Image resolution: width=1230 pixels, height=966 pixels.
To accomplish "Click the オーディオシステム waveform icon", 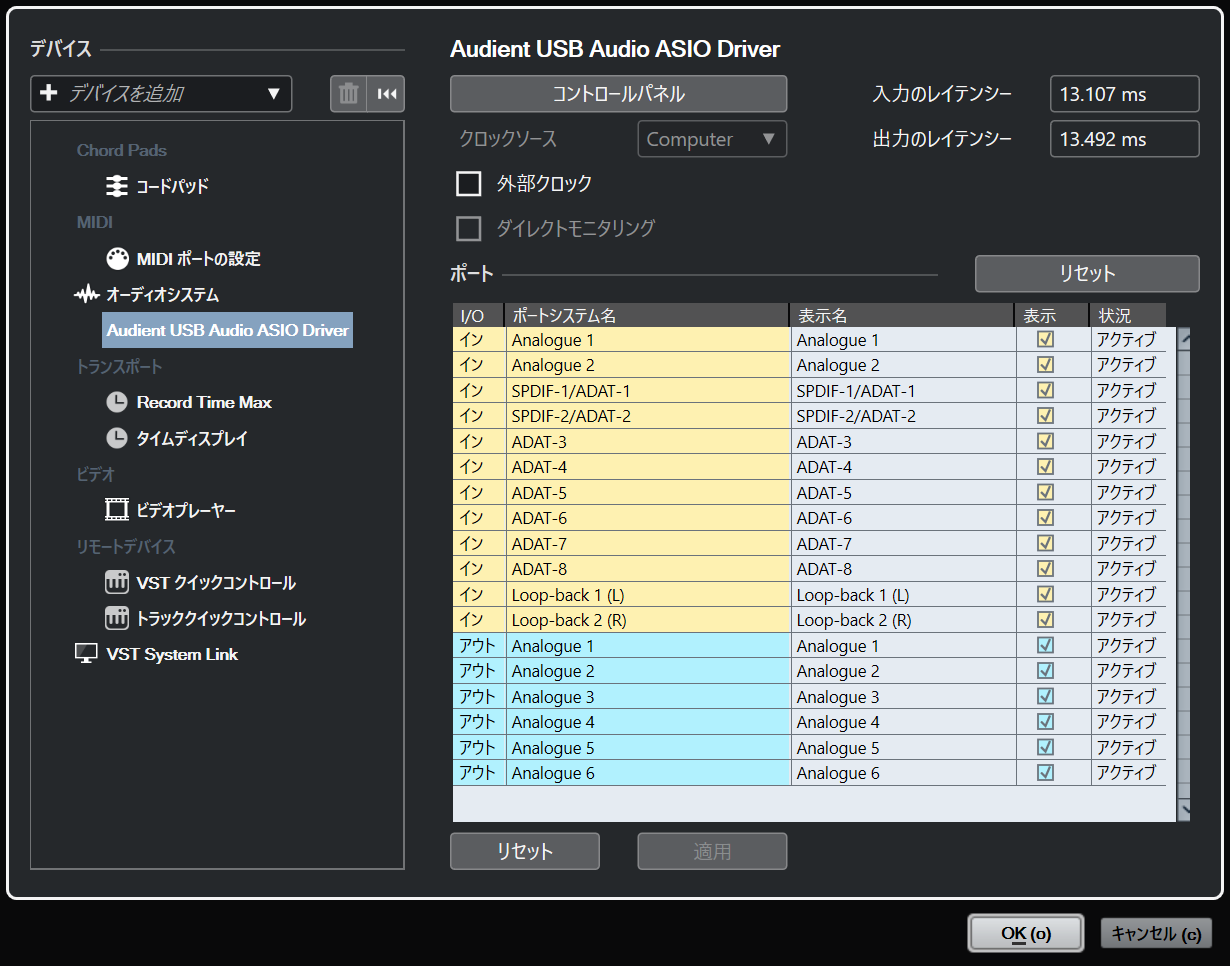I will coord(87,295).
